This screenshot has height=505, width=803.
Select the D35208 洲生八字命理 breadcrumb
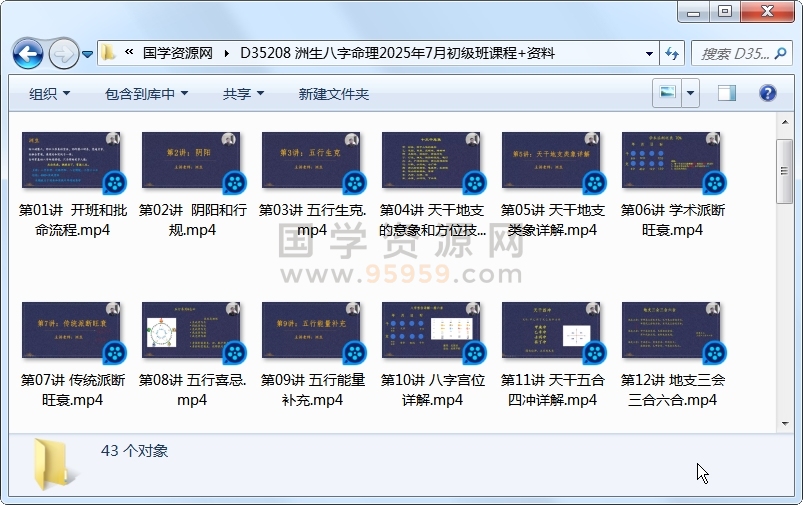397,53
